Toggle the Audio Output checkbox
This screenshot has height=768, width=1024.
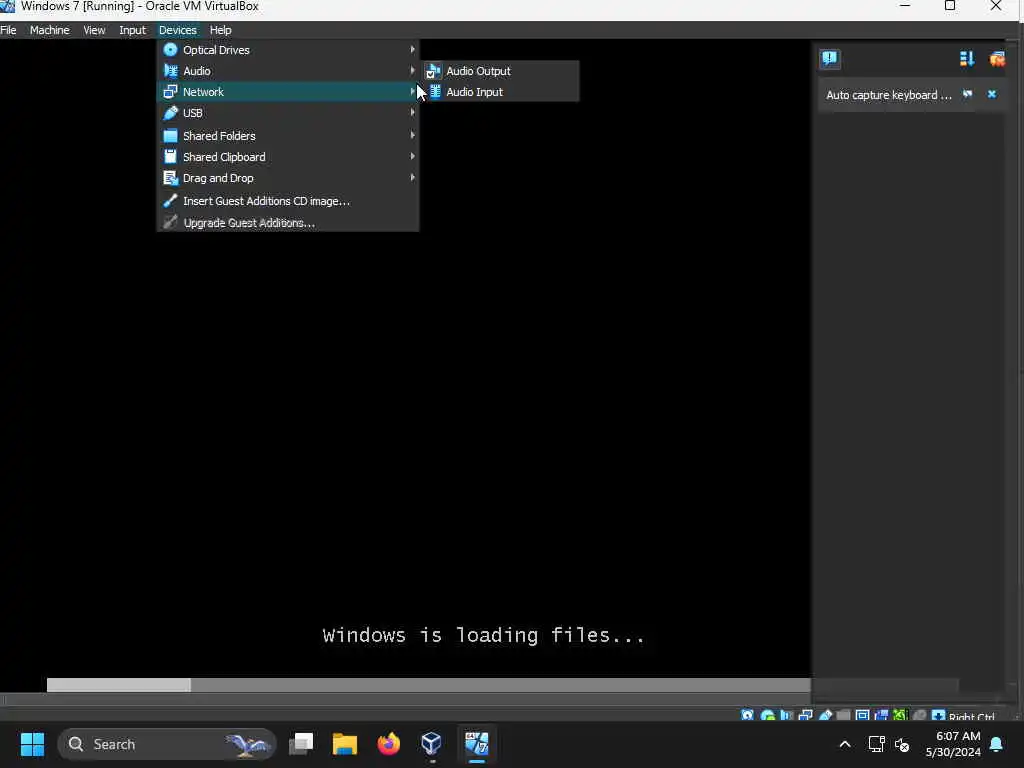tap(501, 71)
